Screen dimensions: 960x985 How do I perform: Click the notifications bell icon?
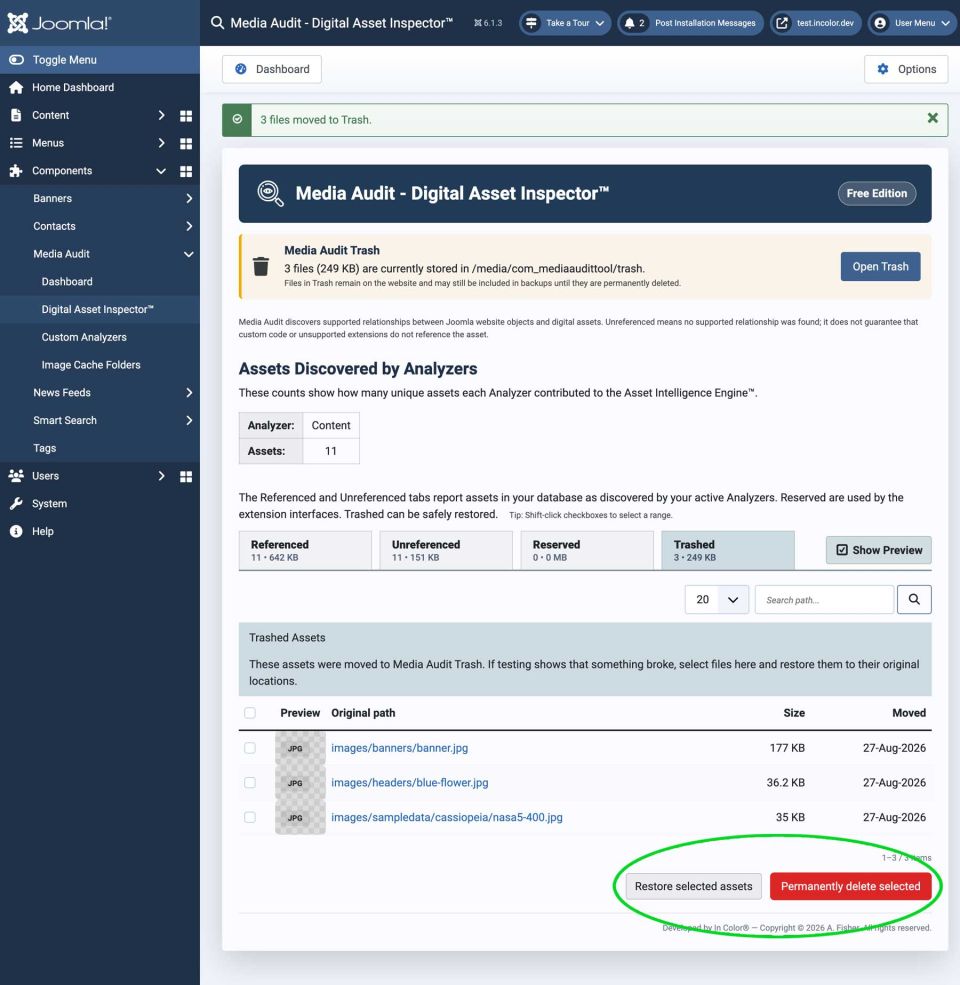click(x=629, y=23)
